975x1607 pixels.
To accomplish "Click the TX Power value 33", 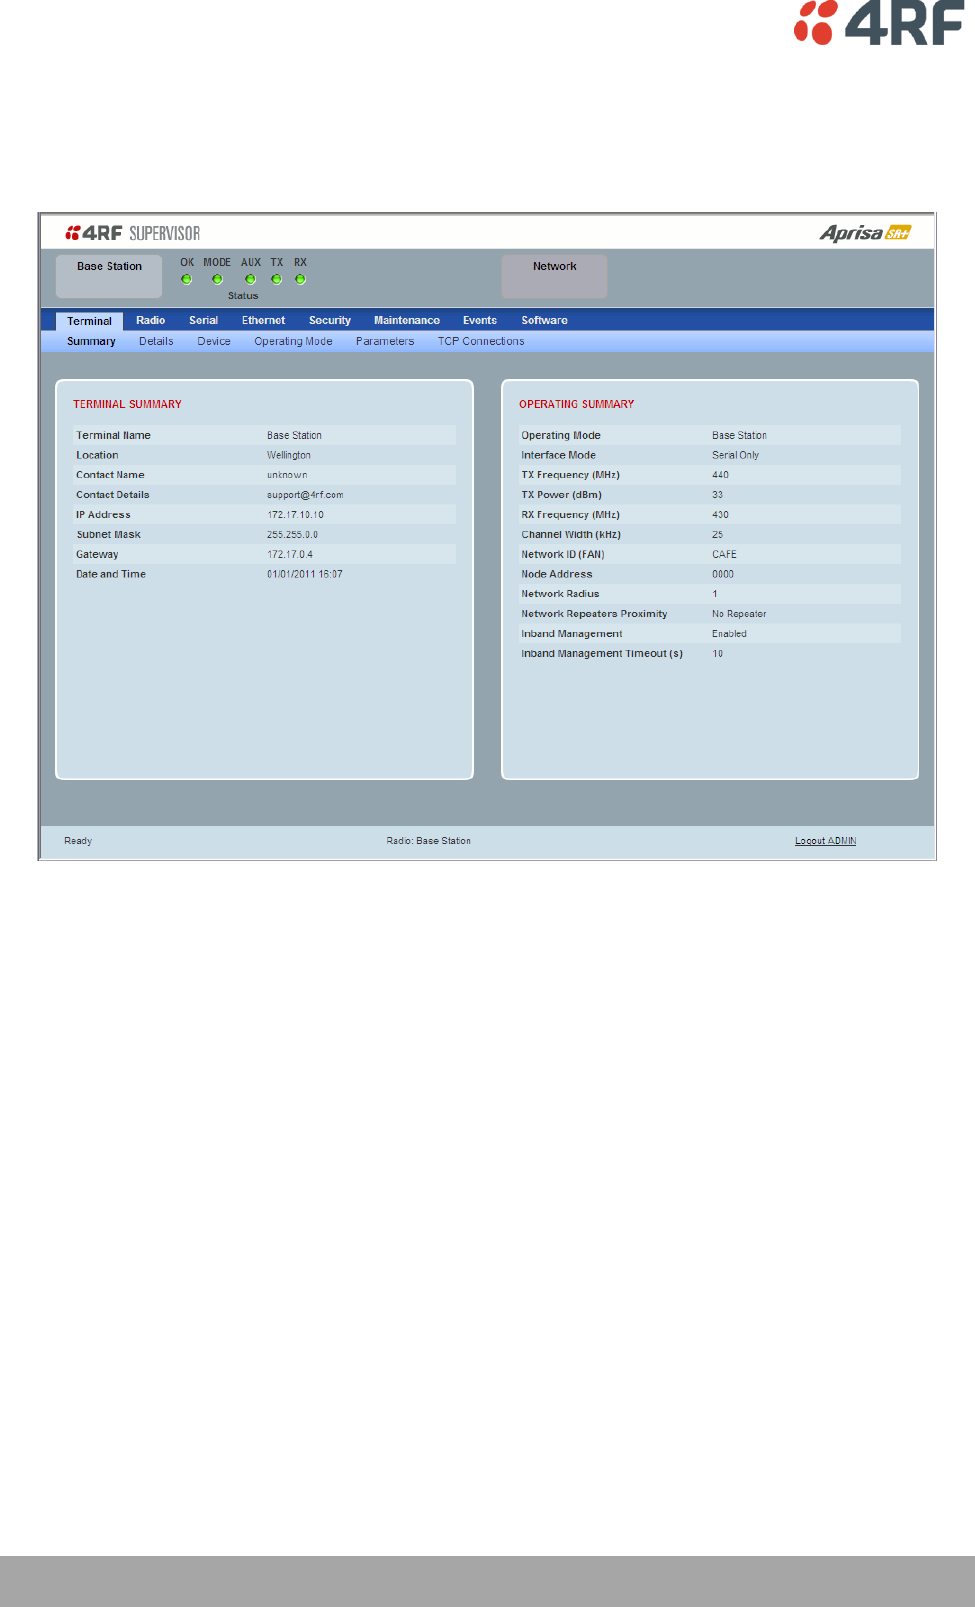I will [717, 495].
